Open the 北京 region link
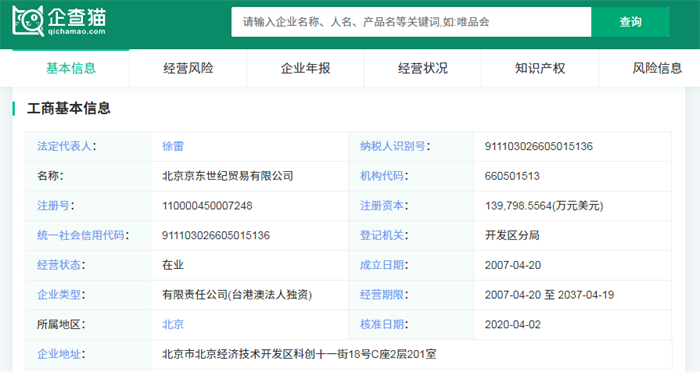 tap(173, 325)
